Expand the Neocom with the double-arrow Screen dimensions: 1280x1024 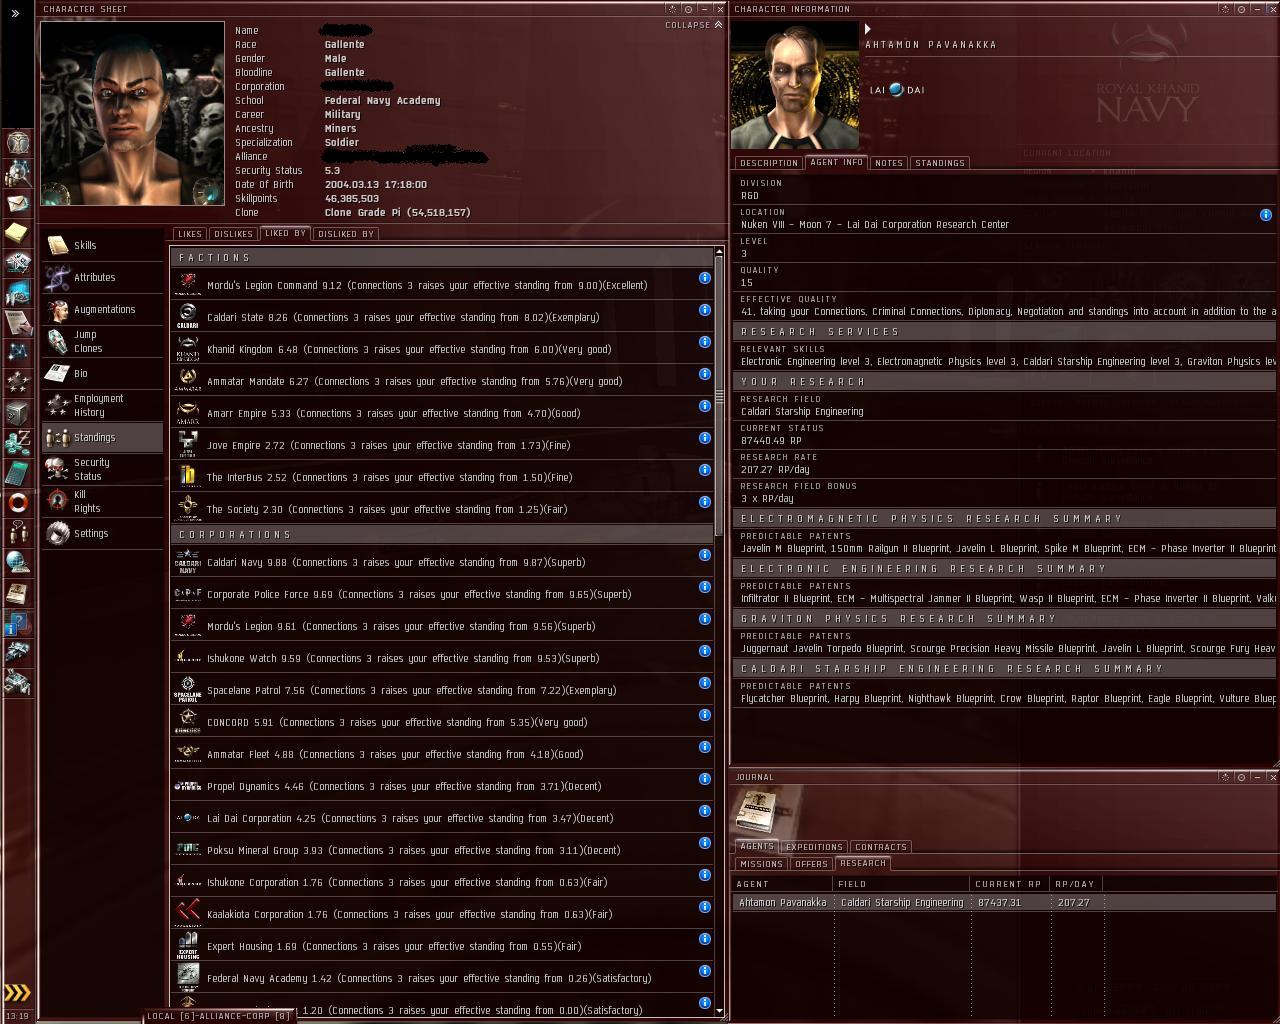[15, 13]
